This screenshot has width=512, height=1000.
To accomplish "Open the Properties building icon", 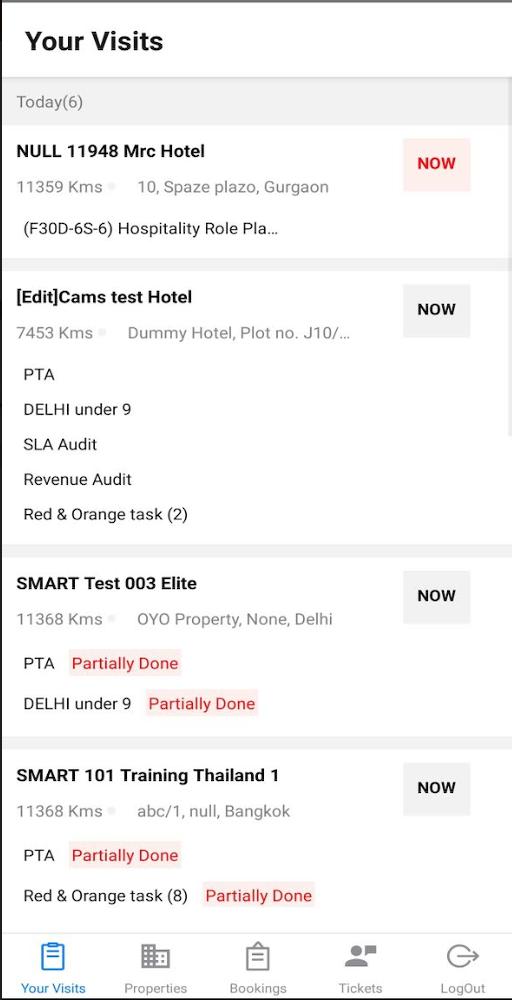I will (x=155, y=957).
